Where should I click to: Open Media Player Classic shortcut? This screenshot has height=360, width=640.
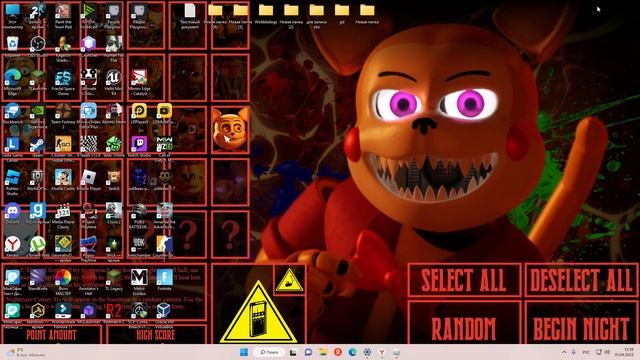coord(63,211)
